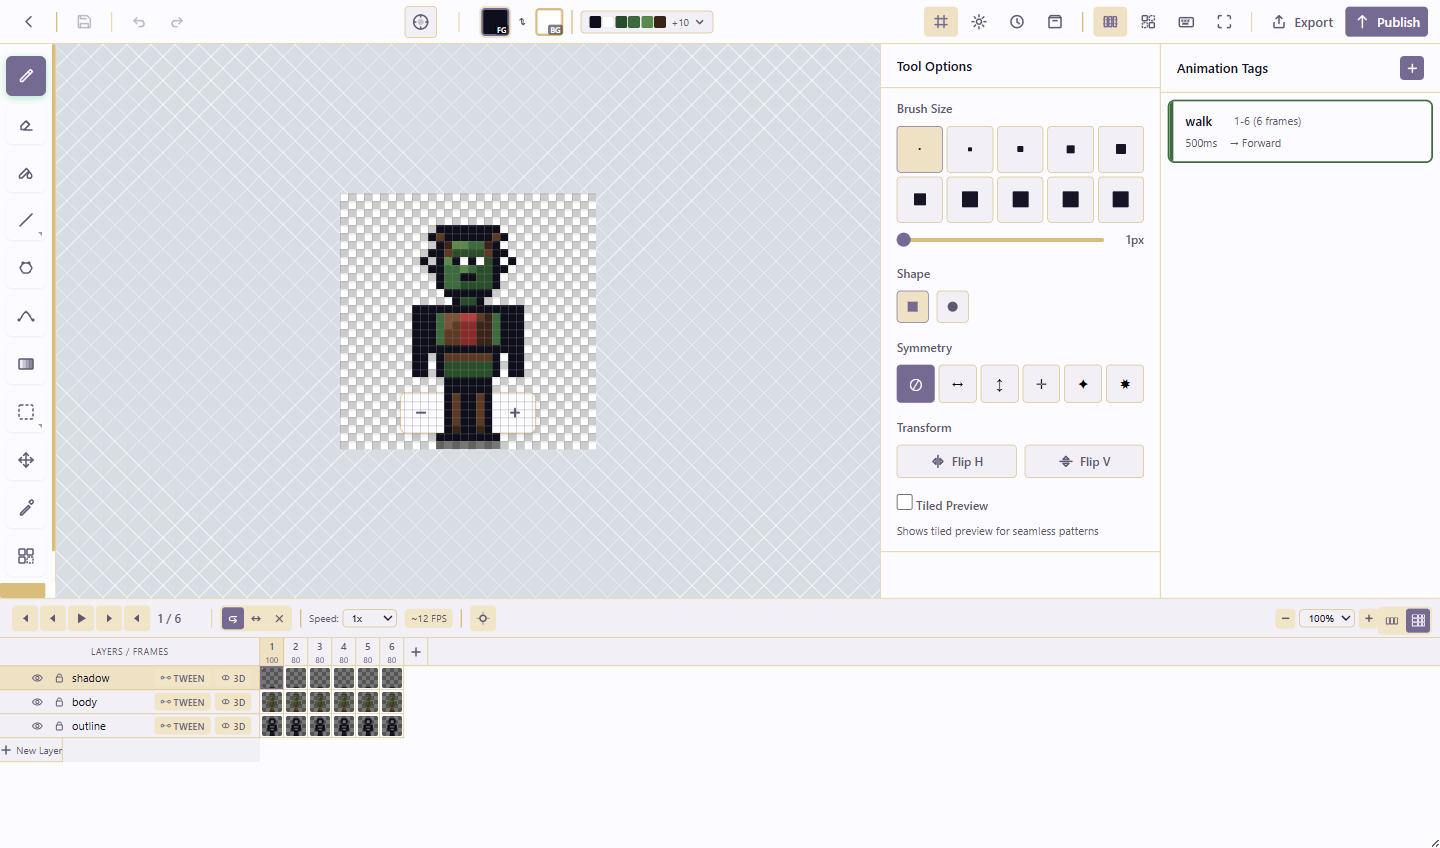Swap foreground and background colors

click(522, 21)
